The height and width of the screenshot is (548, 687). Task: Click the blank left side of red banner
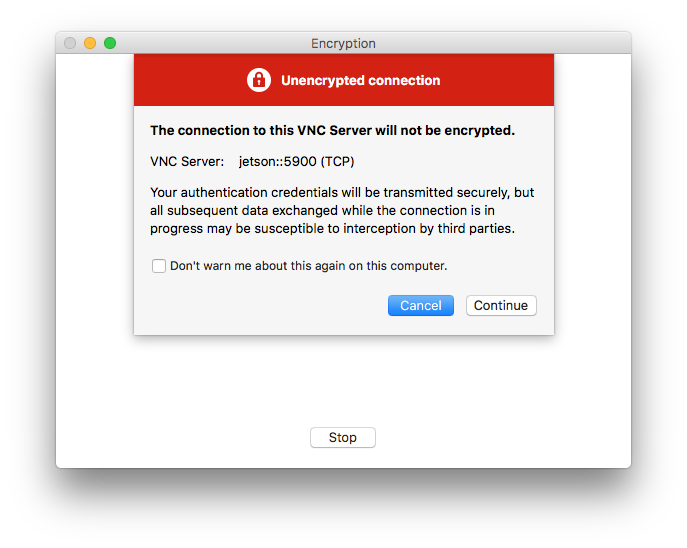(185, 80)
